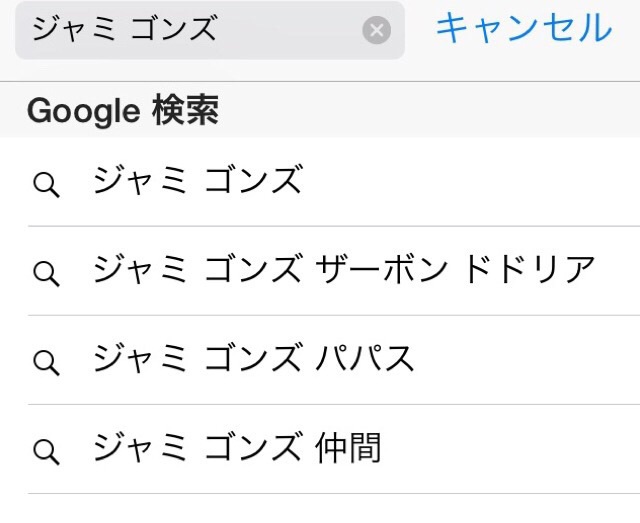
Task: Tap magnifier icon next to ザーボン ドドリア suggestion
Action: [46, 274]
